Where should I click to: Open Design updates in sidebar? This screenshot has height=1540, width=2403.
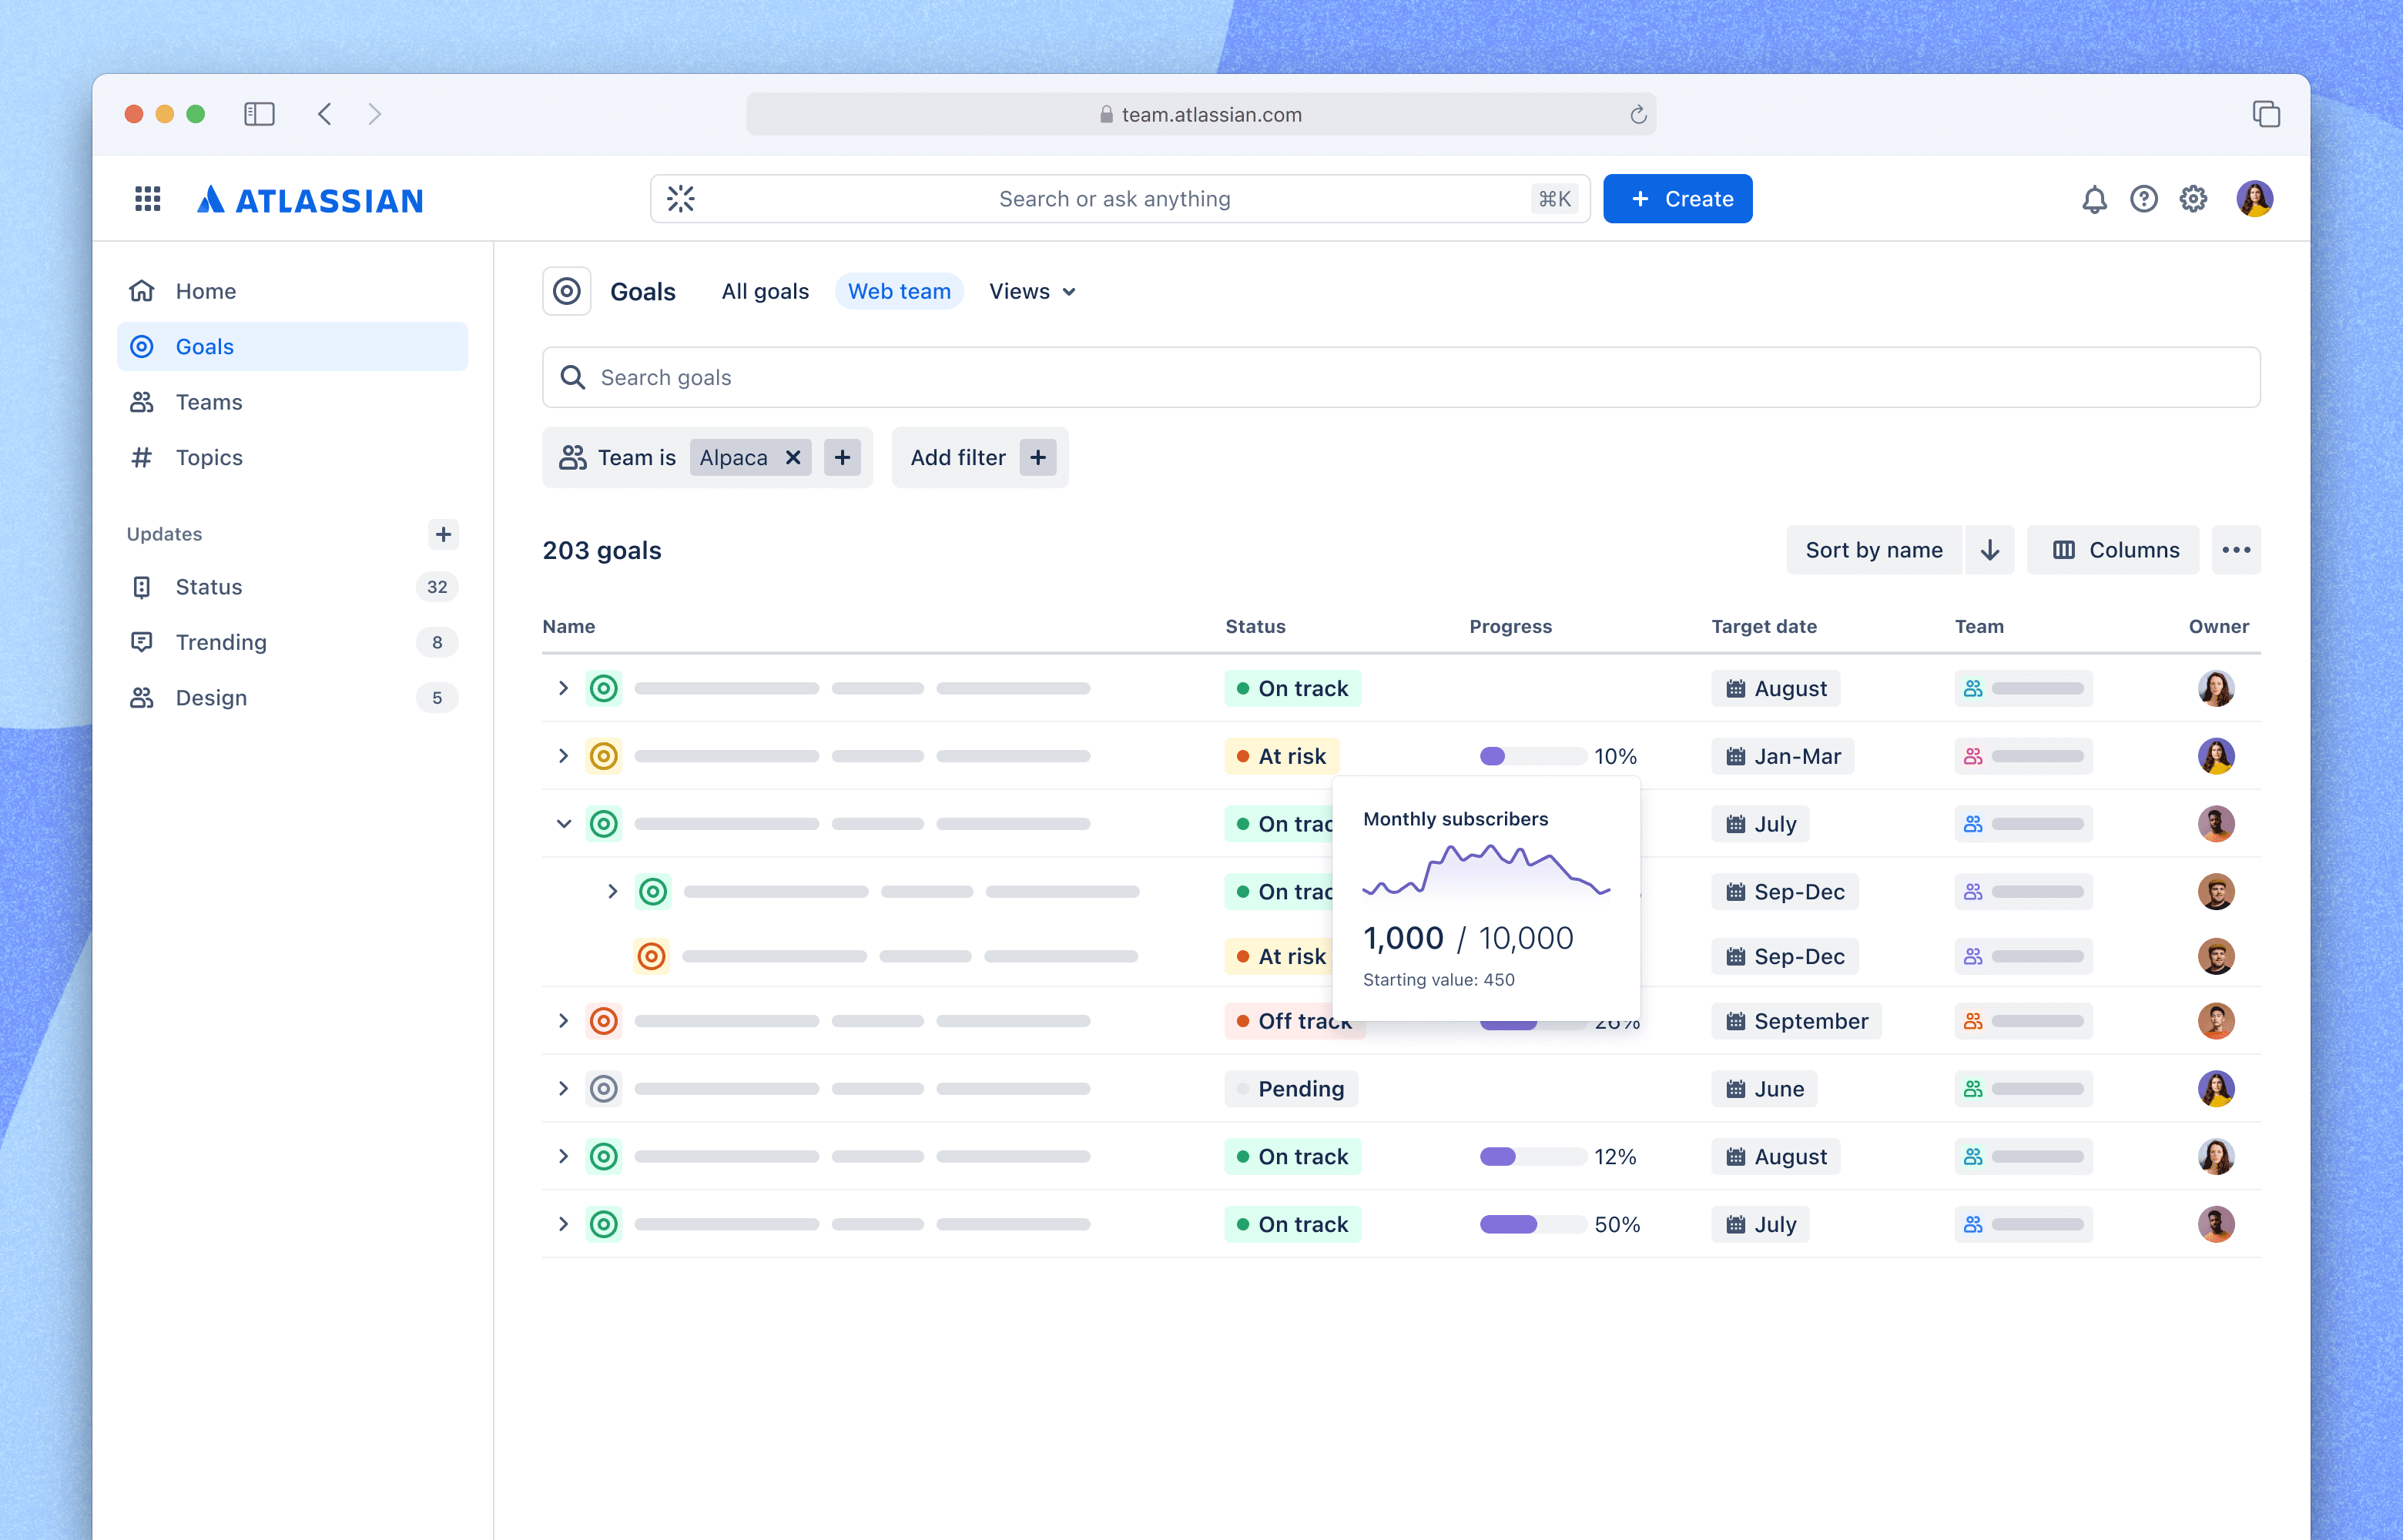tap(292, 698)
